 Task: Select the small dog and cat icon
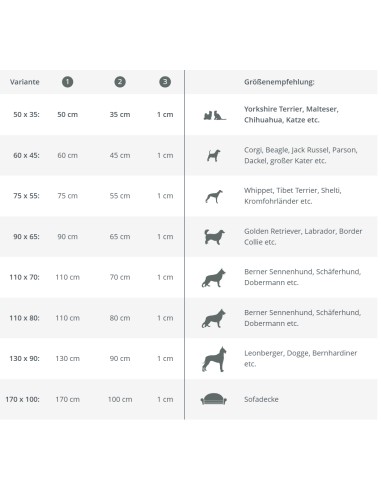click(214, 115)
